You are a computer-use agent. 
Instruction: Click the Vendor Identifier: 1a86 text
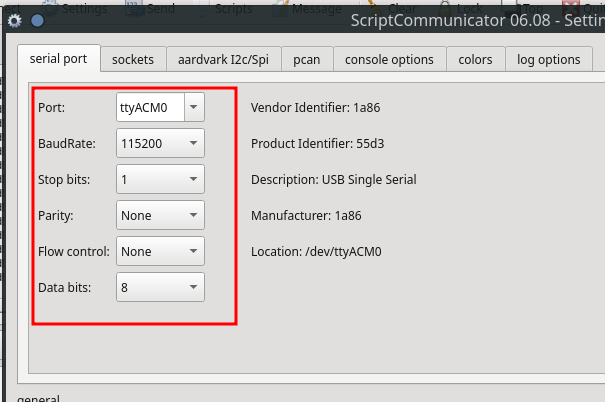click(x=315, y=108)
